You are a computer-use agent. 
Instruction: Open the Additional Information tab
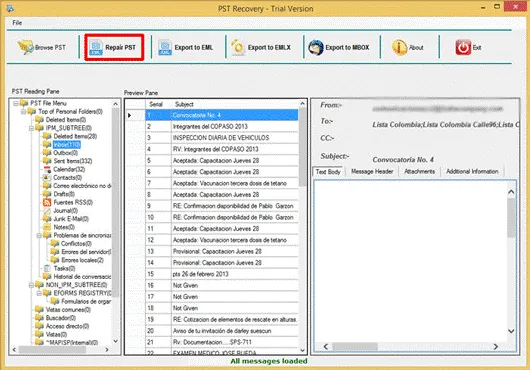(472, 172)
